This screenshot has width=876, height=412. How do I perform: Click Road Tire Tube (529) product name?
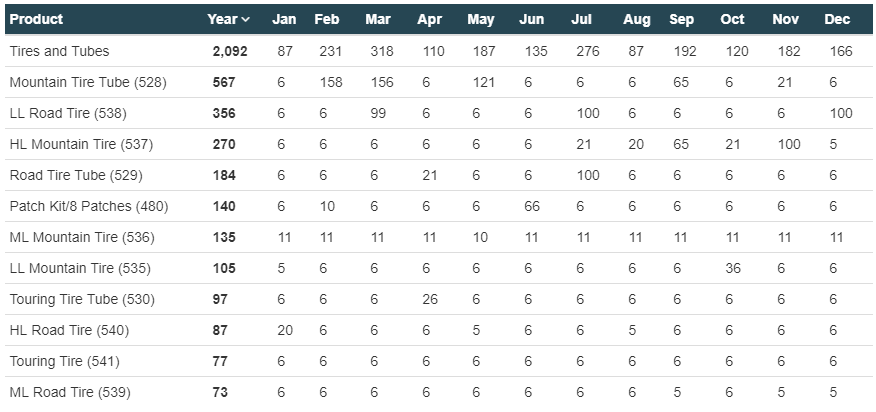[x=76, y=175]
